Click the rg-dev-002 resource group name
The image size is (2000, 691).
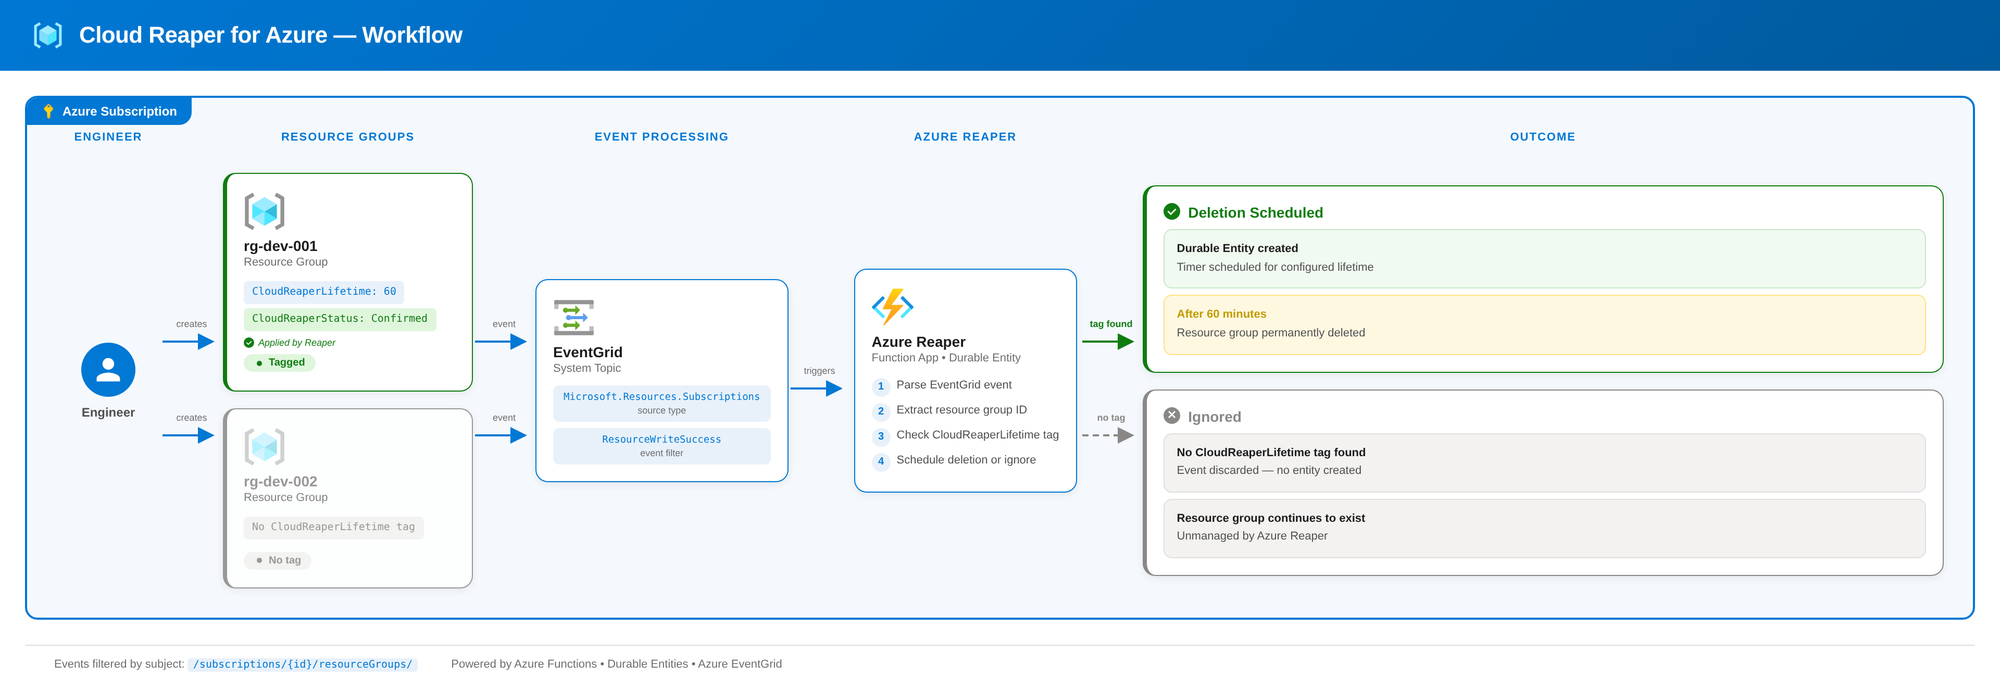[x=281, y=482]
